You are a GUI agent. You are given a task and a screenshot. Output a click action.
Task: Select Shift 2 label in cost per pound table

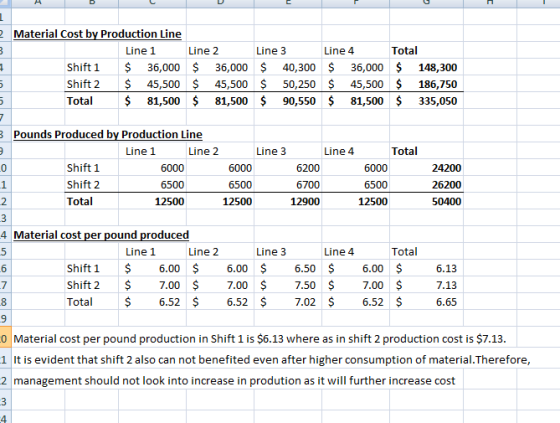point(91,285)
